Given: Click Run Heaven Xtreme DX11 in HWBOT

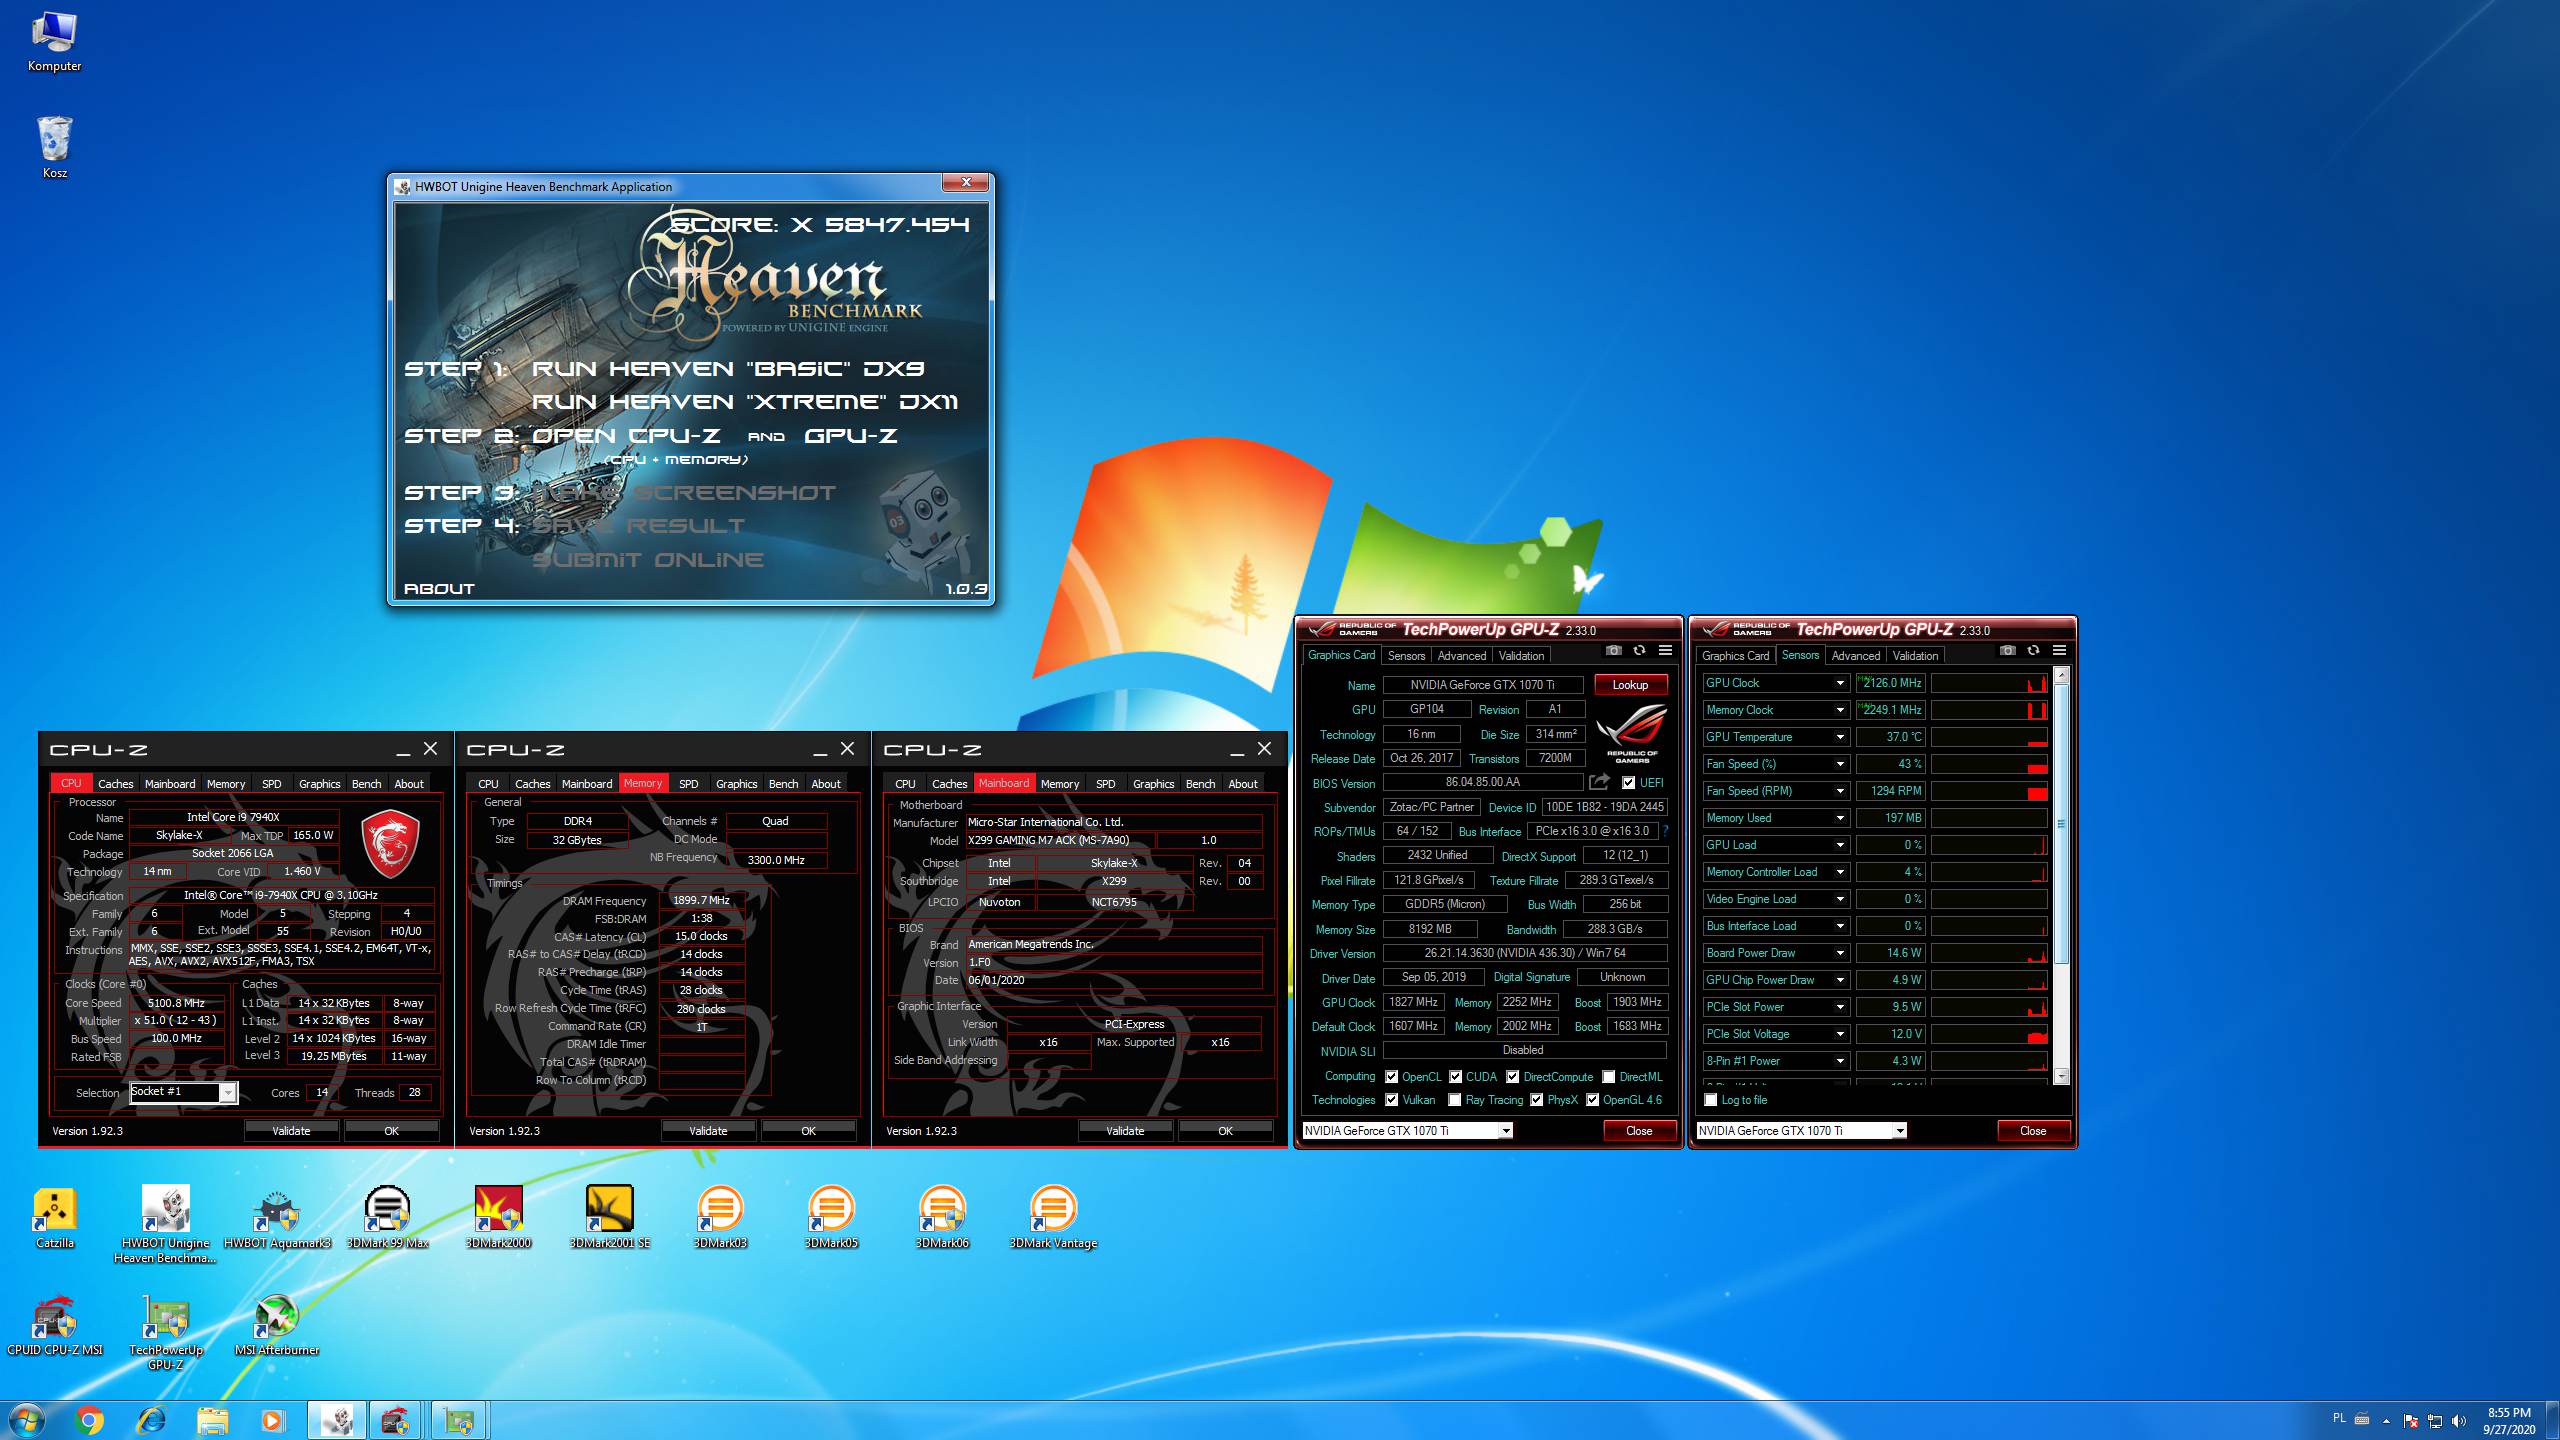Looking at the screenshot, I should point(744,402).
